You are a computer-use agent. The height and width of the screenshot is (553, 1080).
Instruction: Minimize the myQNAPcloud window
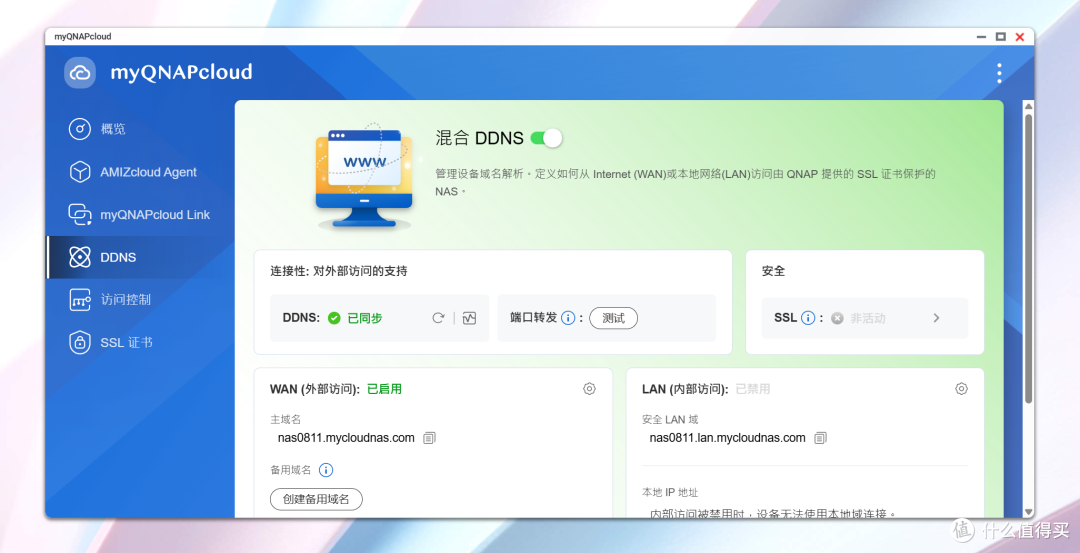[x=982, y=36]
